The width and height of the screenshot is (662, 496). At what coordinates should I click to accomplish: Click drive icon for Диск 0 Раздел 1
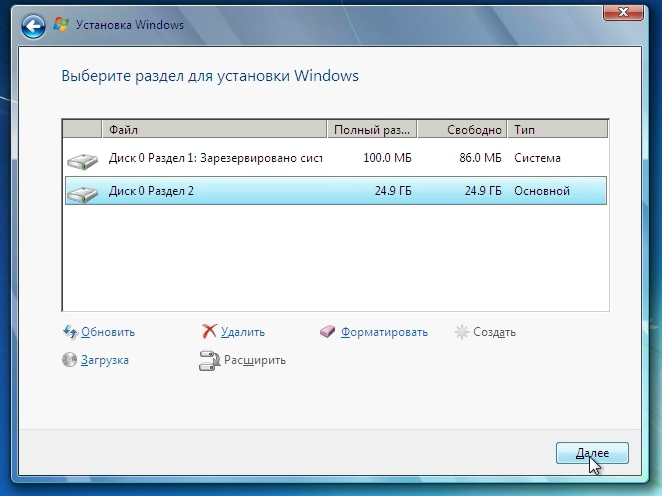click(x=82, y=161)
